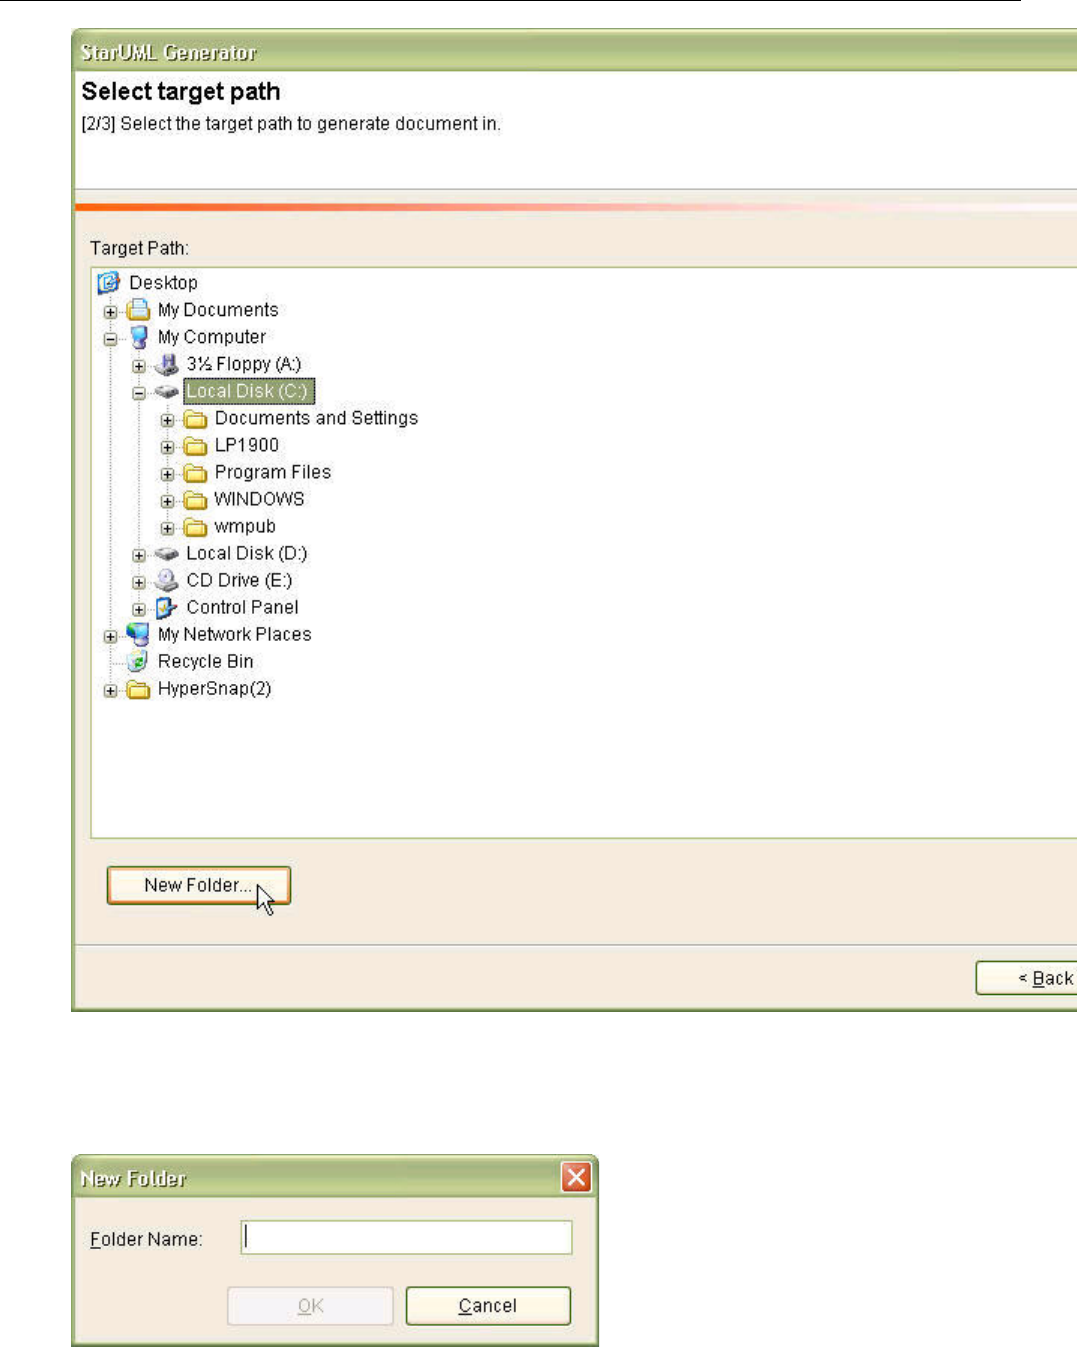This screenshot has height=1347, width=1077.
Task: Expand the HyperSnap(2) folder node
Action: pyautogui.click(x=110, y=691)
